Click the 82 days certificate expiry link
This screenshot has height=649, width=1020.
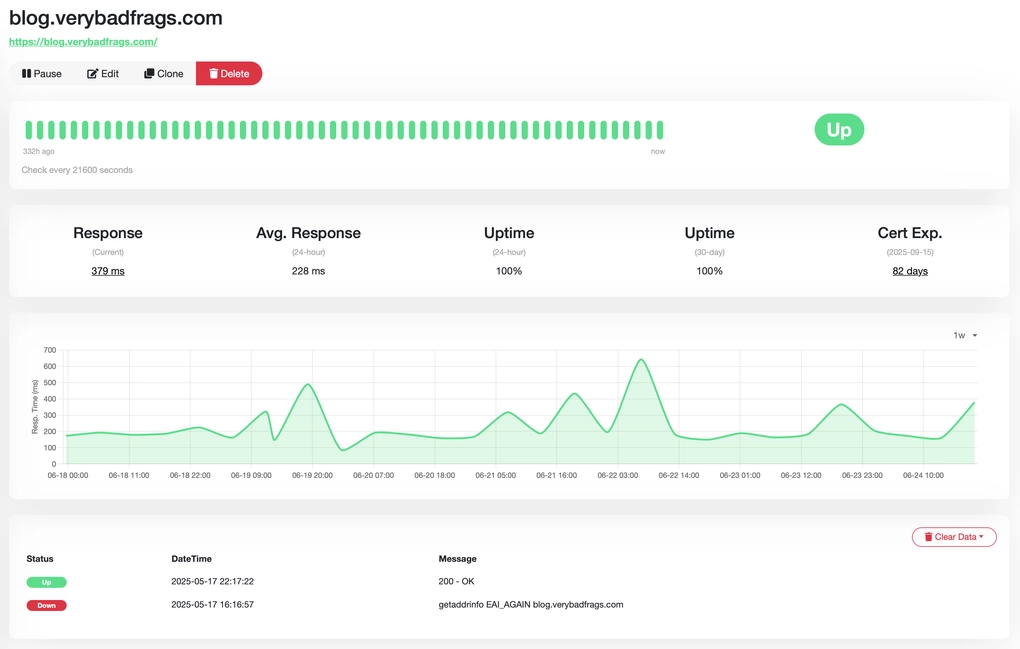[909, 270]
